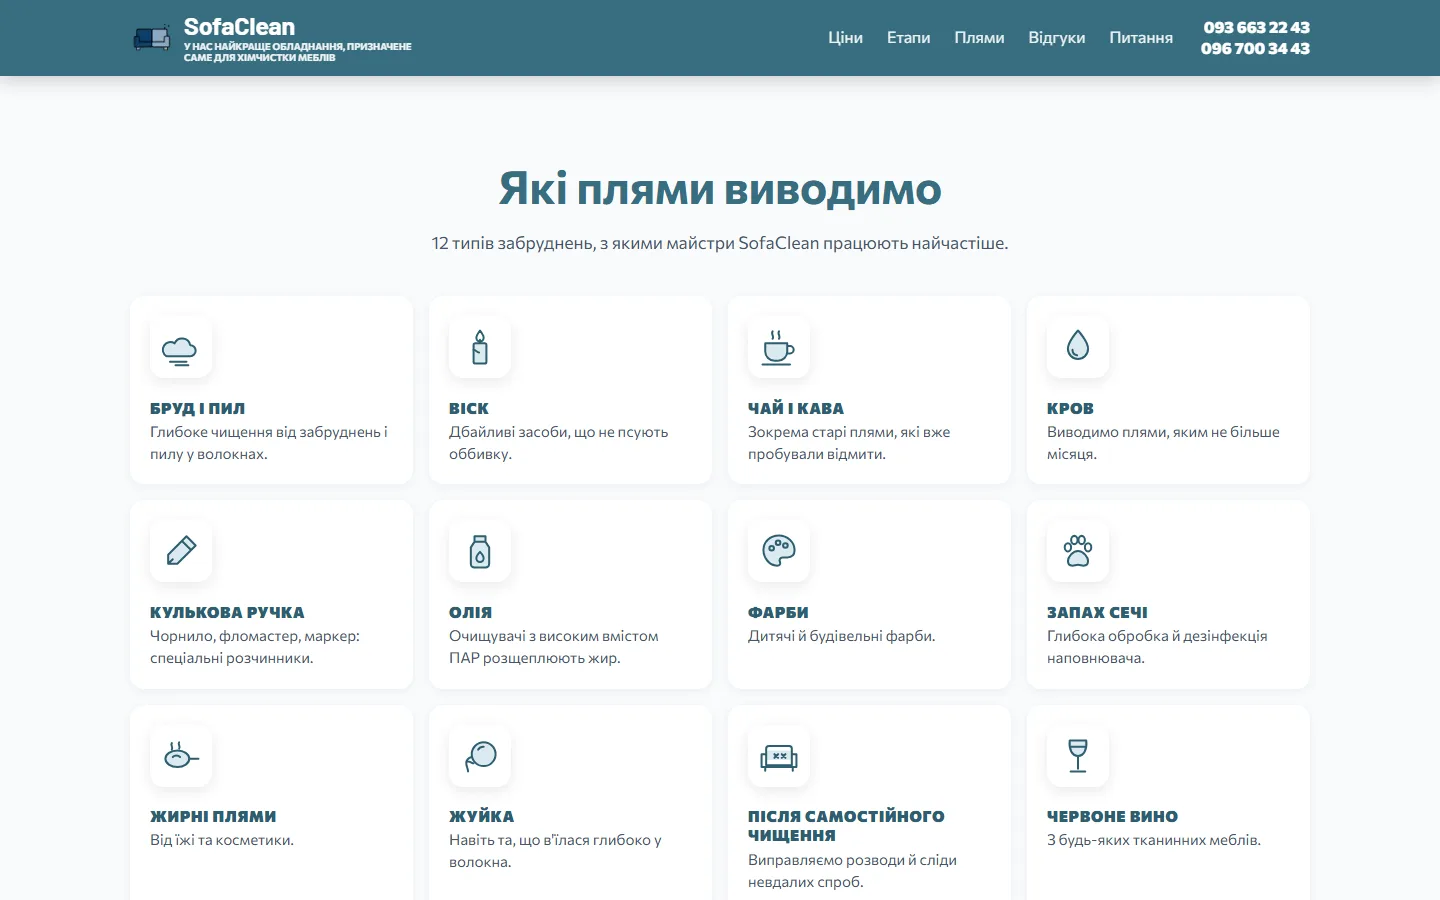The width and height of the screenshot is (1440, 900).
Task: Call phone number 096 700 34 43
Action: coord(1255,48)
